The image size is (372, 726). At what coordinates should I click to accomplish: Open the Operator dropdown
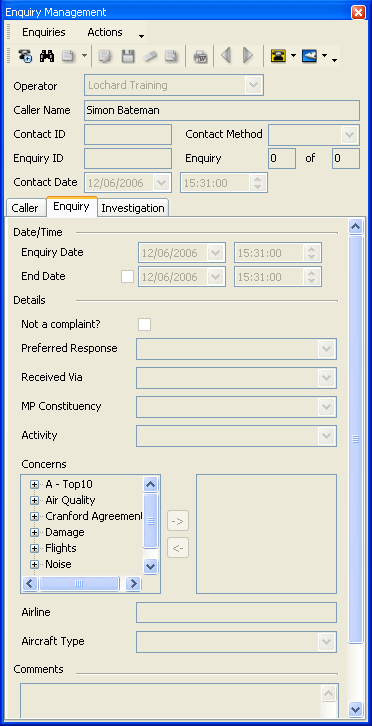253,85
